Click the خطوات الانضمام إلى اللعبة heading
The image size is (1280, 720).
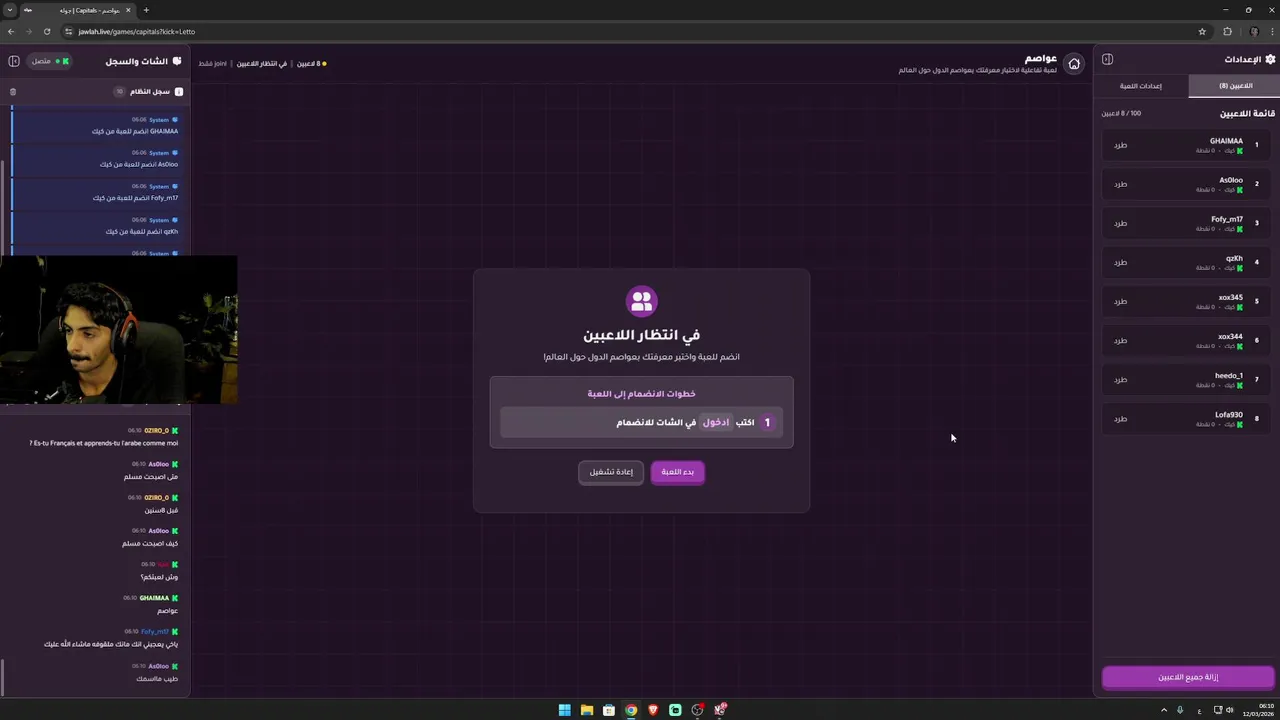tap(641, 393)
